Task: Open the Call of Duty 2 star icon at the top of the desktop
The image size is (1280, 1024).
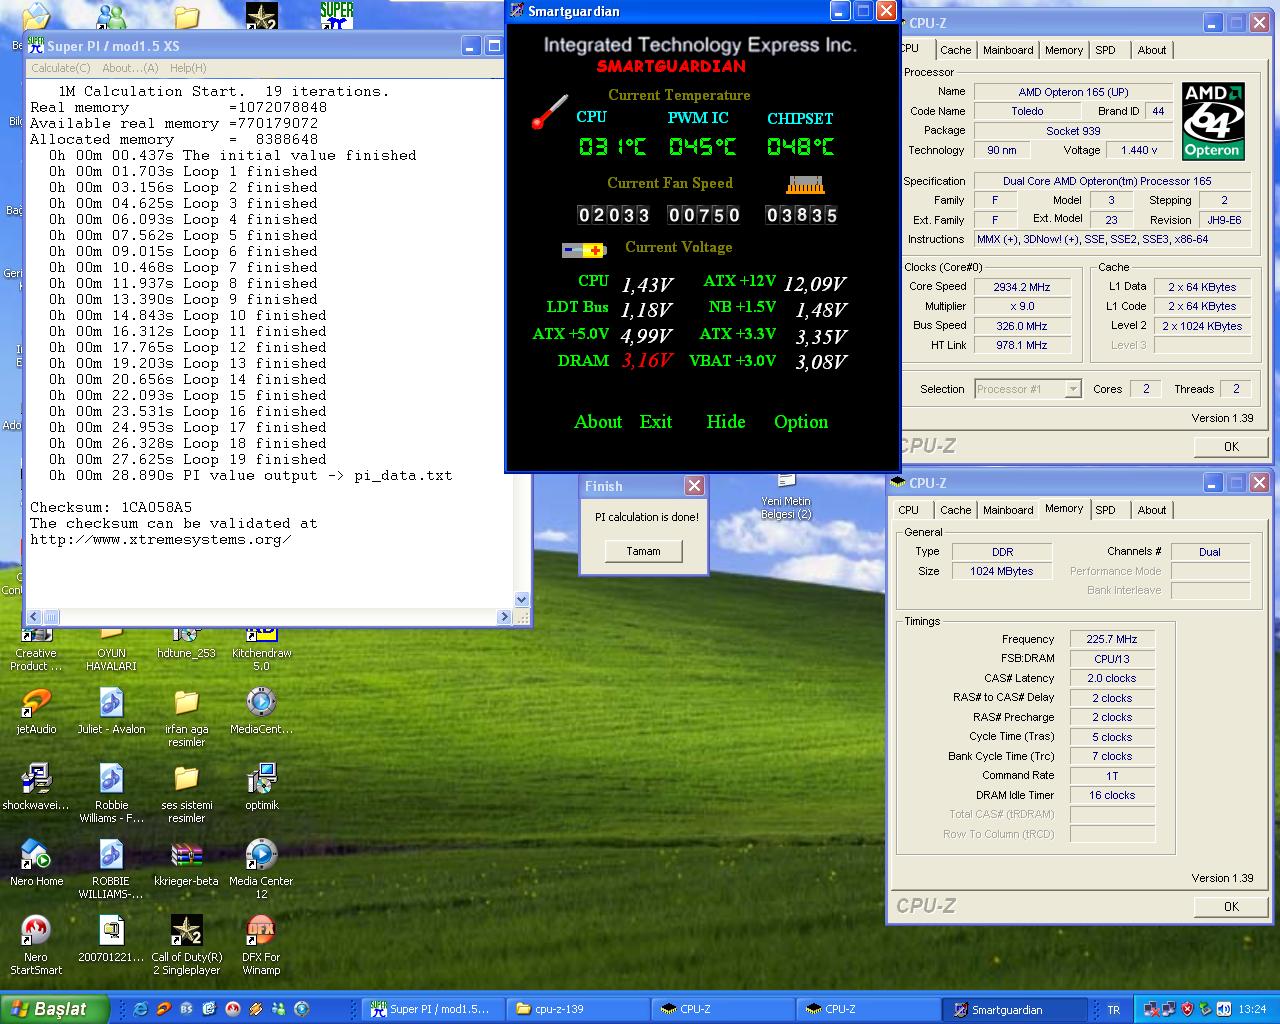Action: coord(261,14)
